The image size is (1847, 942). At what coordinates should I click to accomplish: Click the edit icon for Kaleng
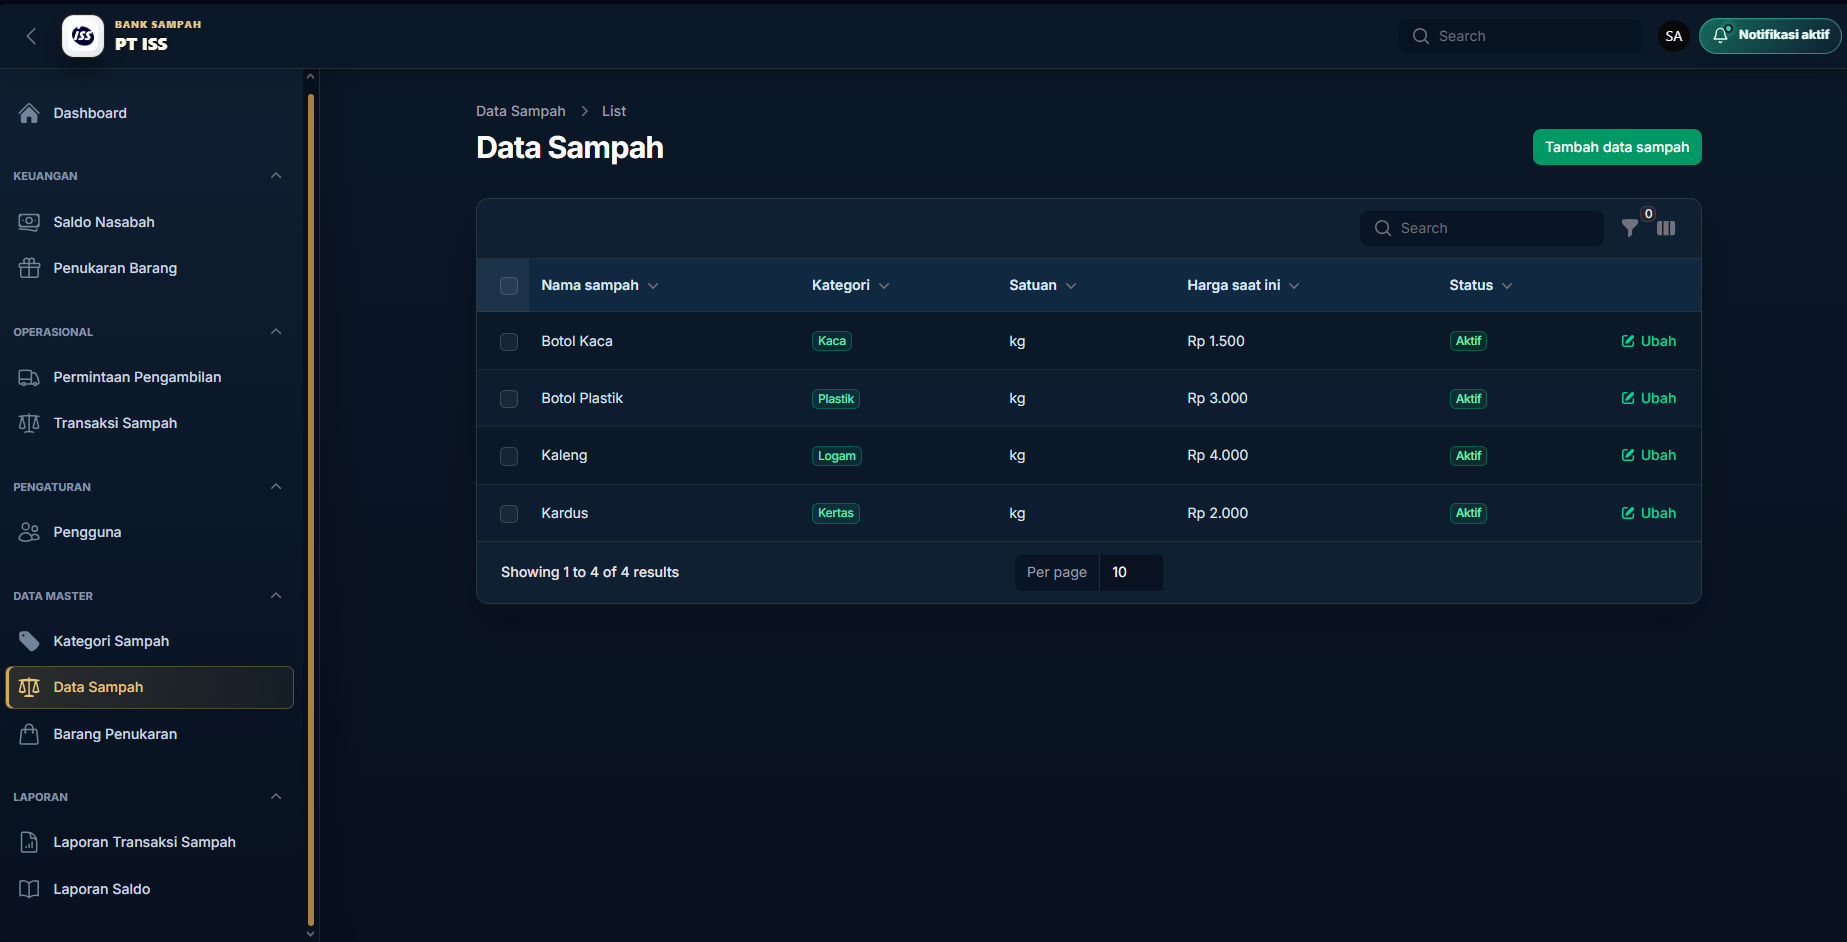(x=1628, y=455)
